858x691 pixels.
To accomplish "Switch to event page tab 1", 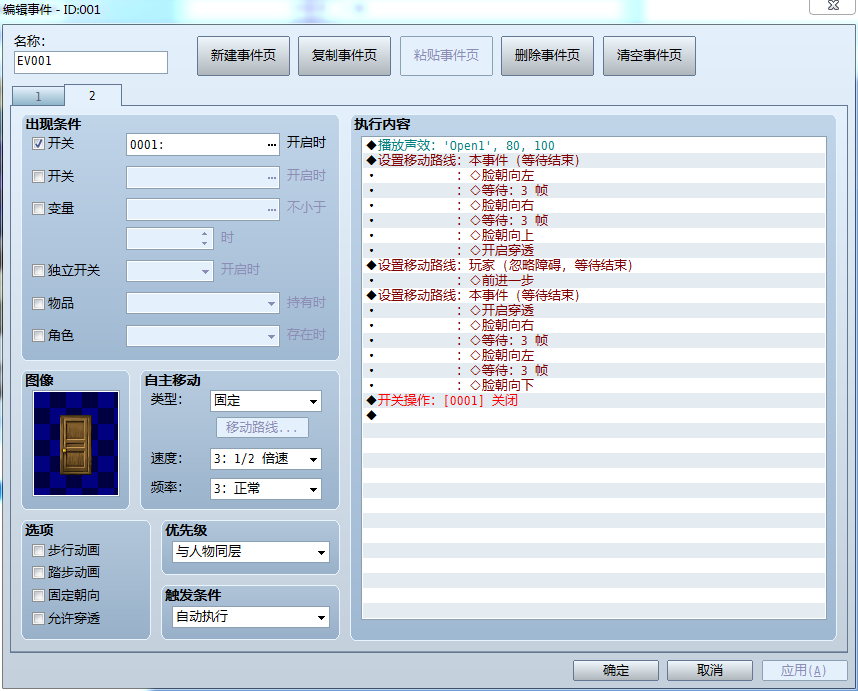I will (38, 97).
